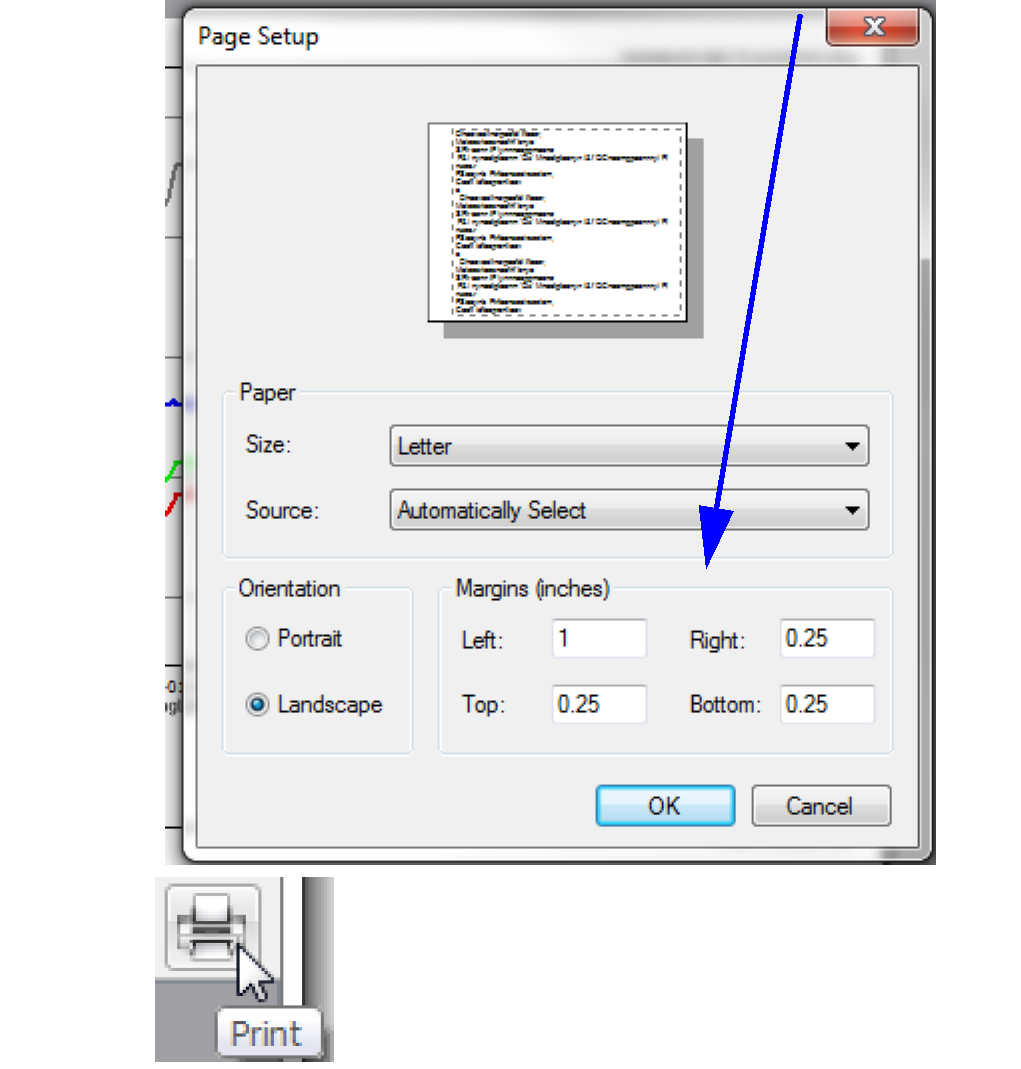Click into the Left margin field
The image size is (1021, 1069).
point(598,639)
